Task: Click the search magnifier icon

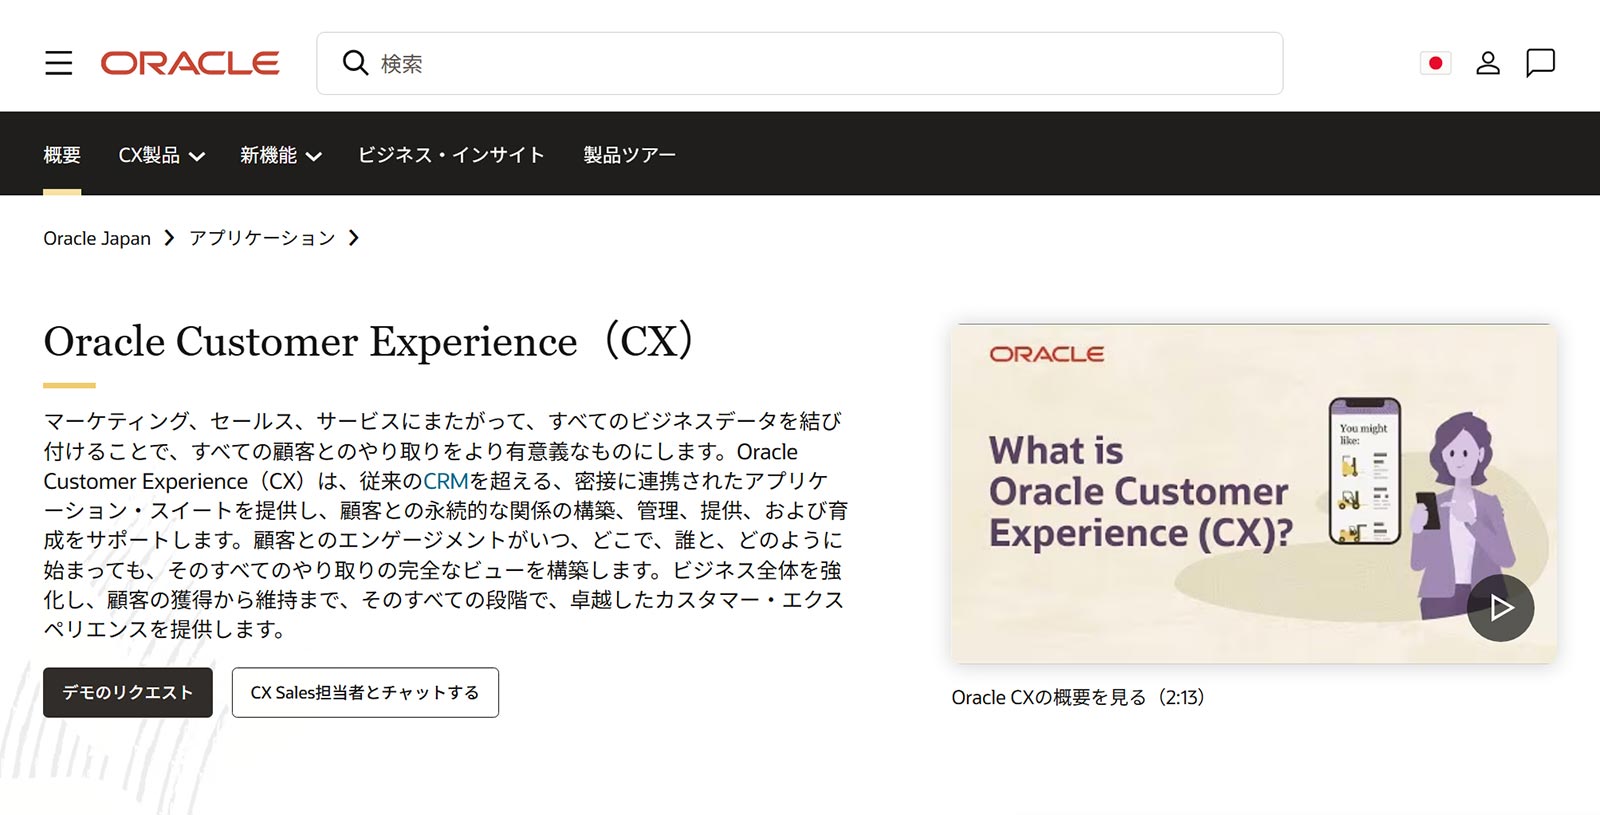Action: [355, 63]
